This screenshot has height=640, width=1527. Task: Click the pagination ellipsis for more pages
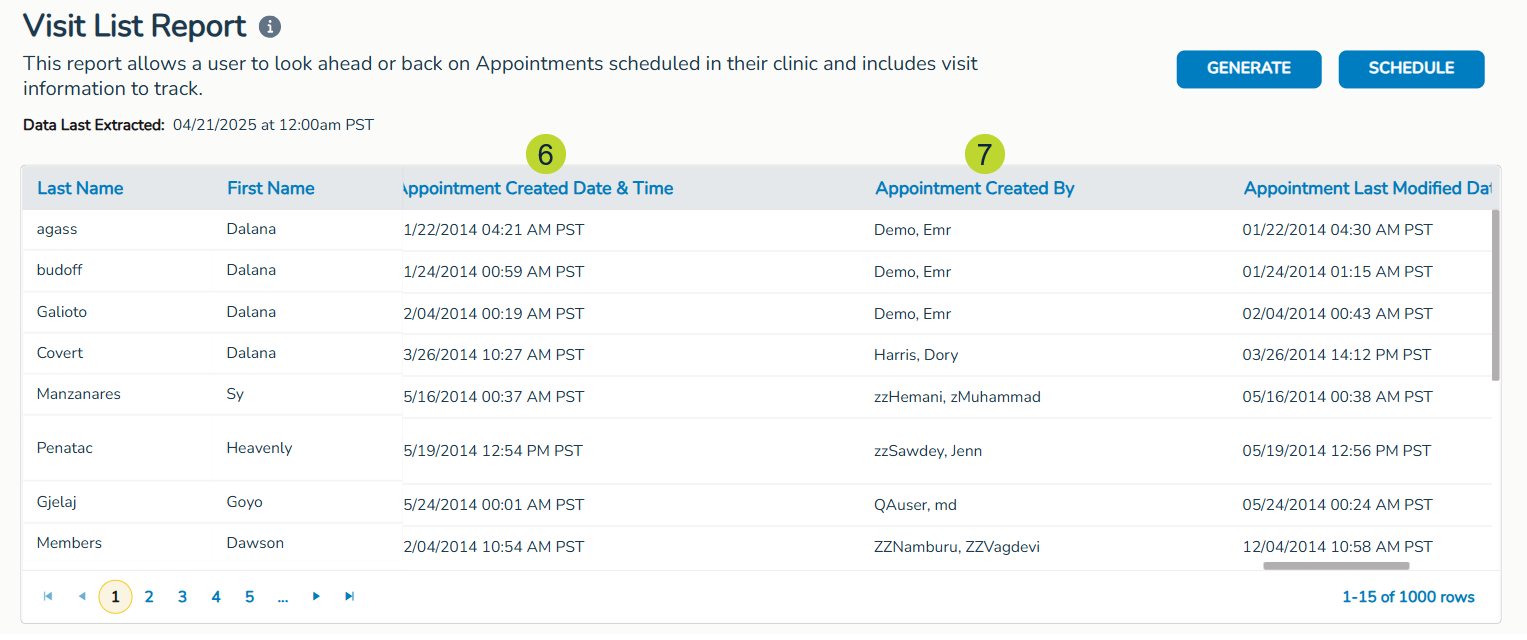click(283, 597)
